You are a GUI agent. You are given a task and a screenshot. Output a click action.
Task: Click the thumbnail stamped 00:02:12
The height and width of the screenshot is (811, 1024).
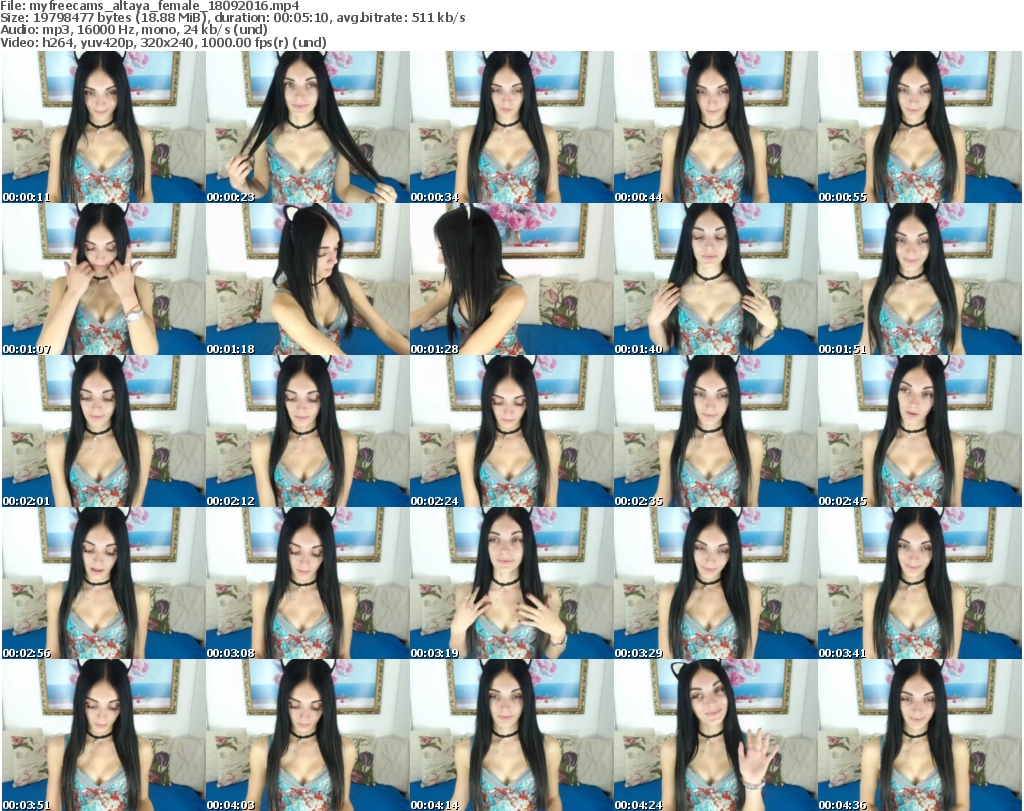coord(308,431)
